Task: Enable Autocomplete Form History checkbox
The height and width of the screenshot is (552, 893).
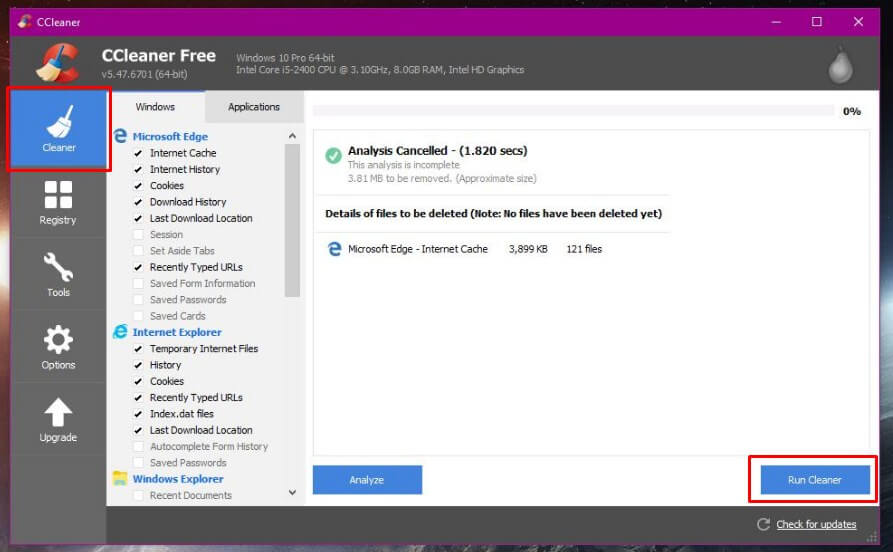Action: (138, 447)
